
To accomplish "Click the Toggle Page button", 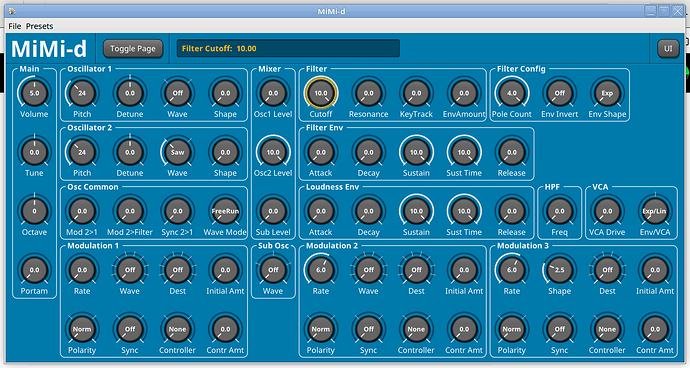I will point(133,48).
